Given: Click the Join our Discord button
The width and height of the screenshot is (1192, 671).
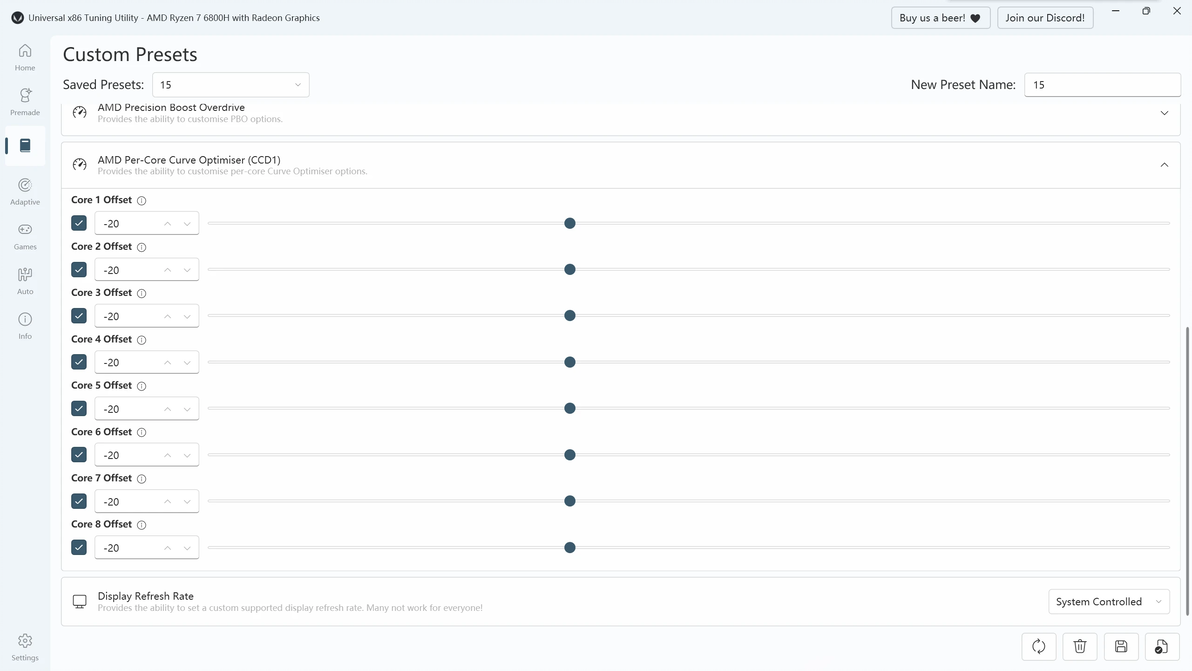Looking at the screenshot, I should click(1045, 17).
